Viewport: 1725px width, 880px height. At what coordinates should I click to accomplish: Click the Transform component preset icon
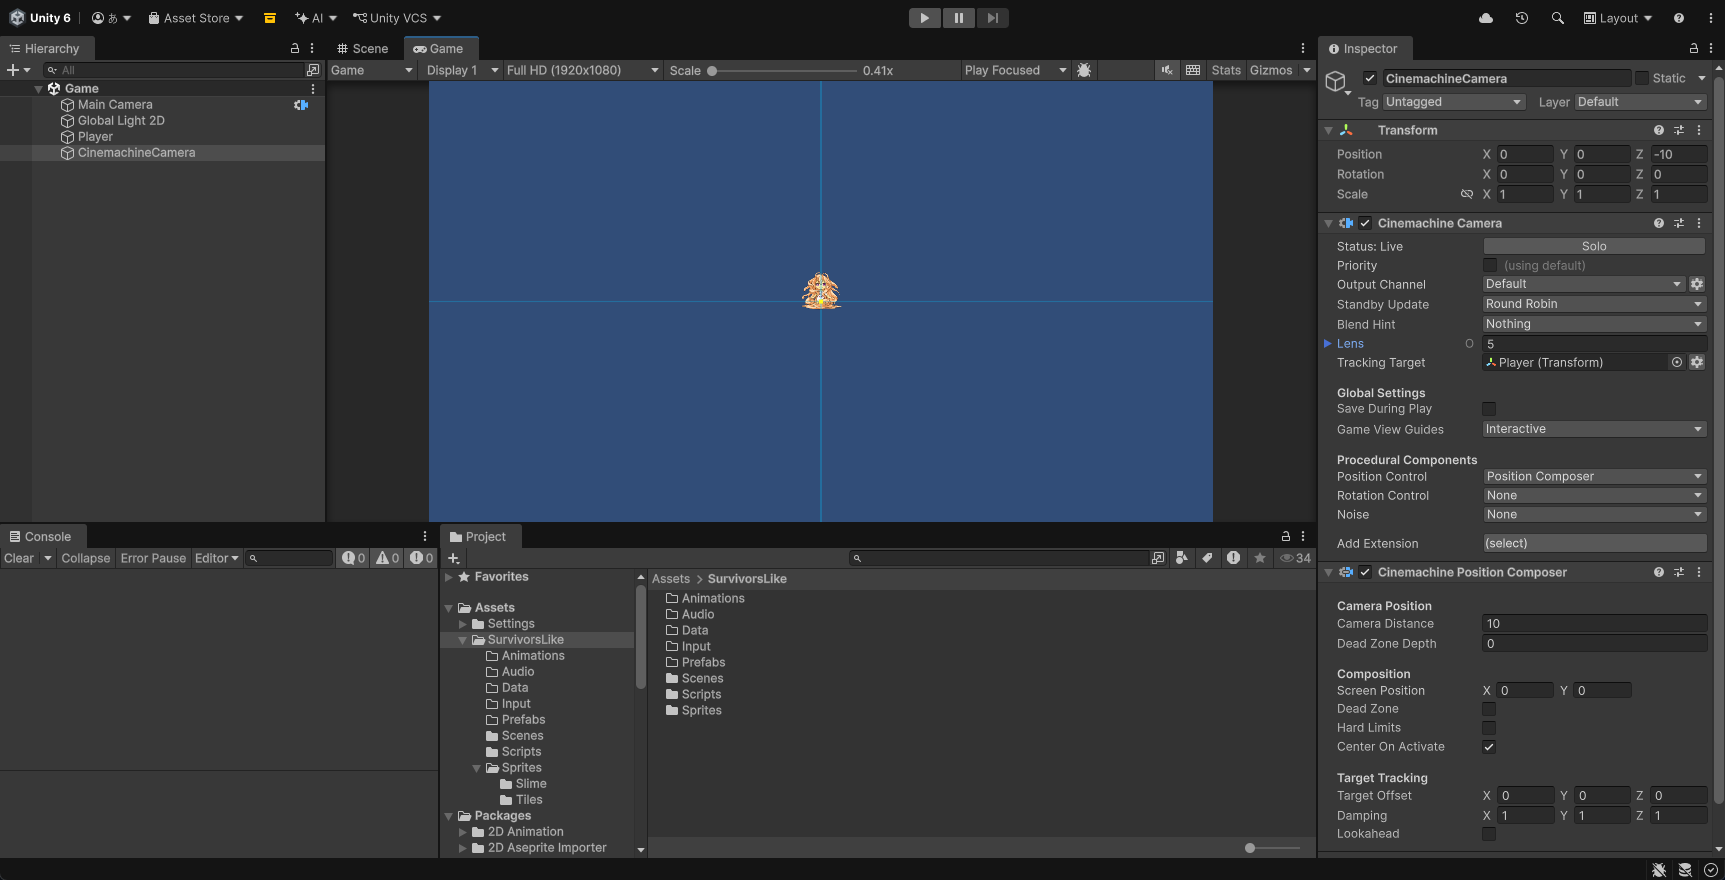tap(1679, 130)
